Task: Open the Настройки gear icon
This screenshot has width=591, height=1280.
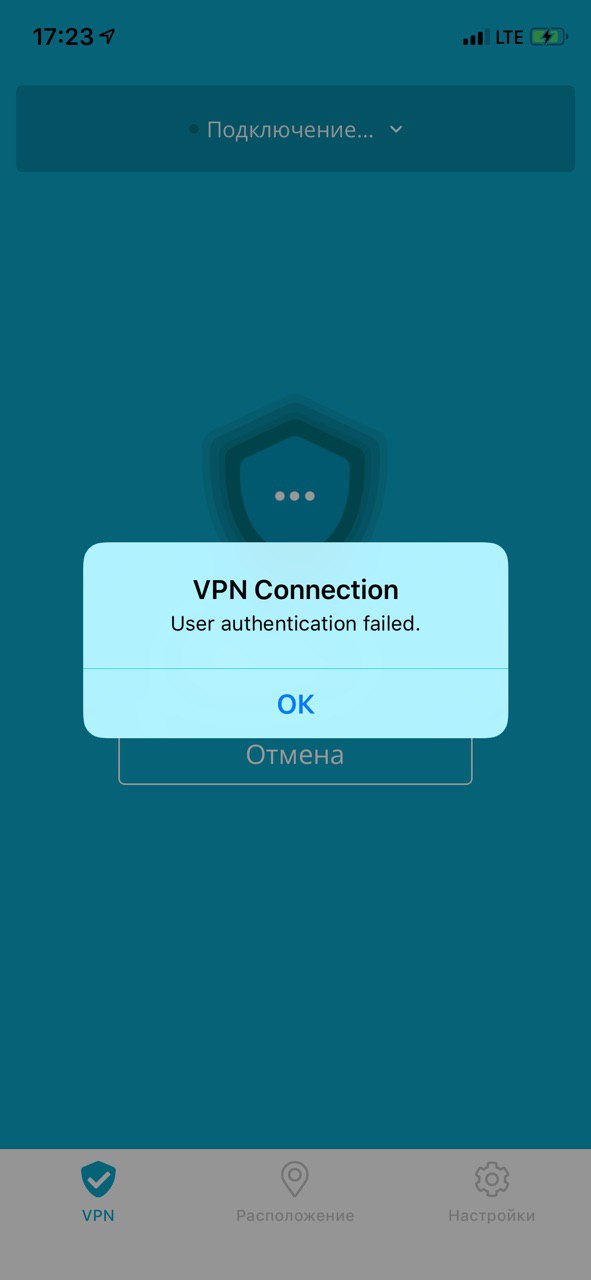Action: 491,1180
